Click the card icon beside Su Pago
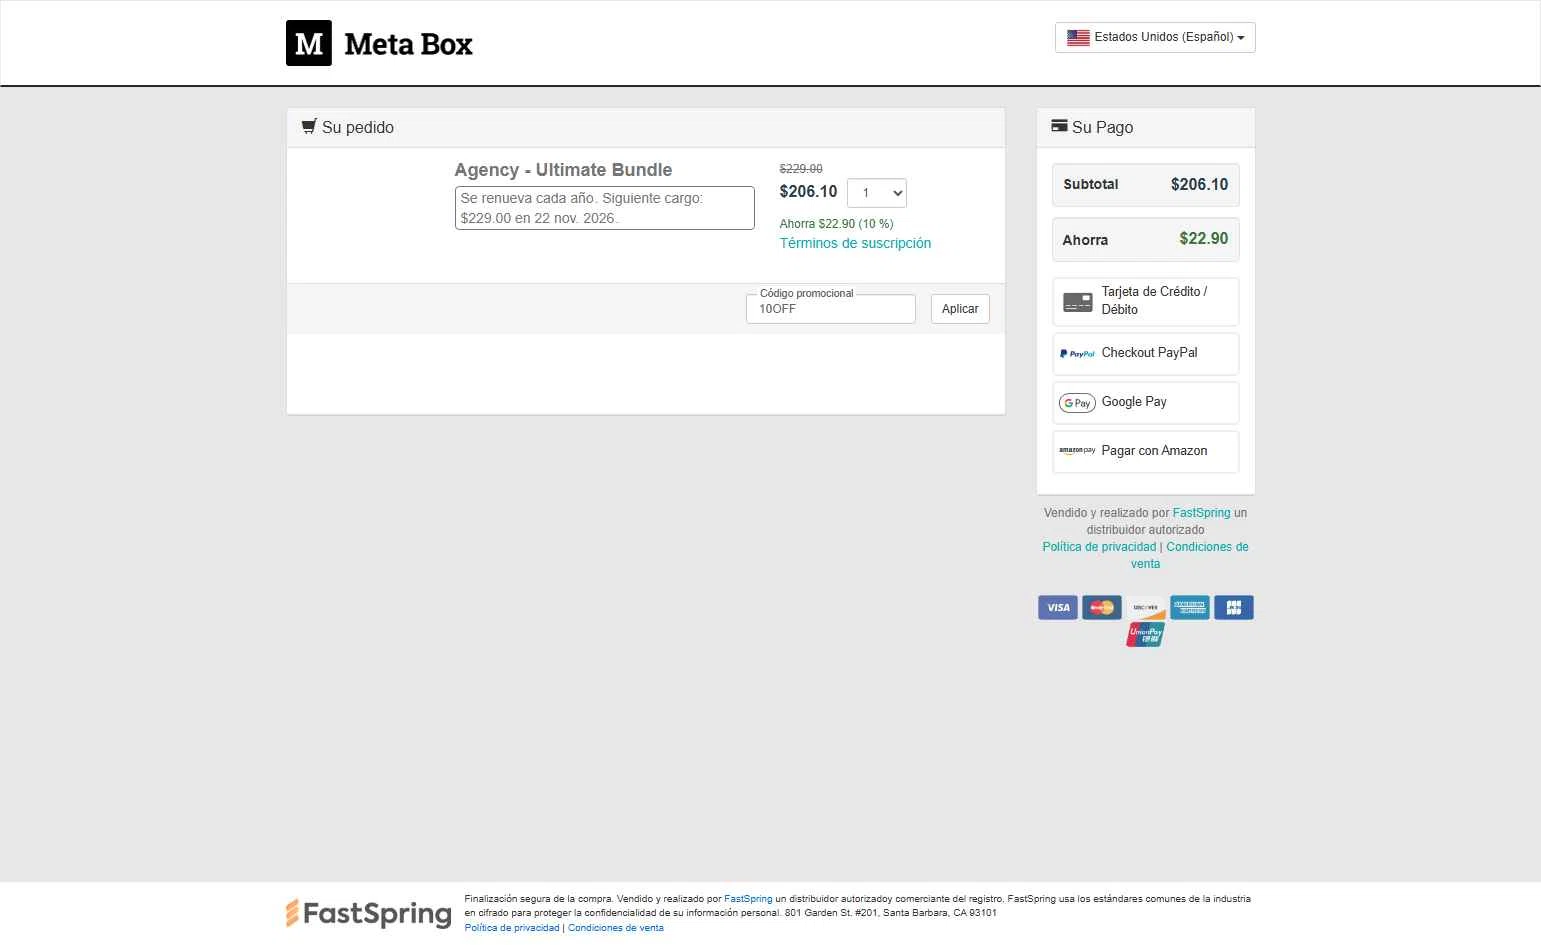Viewport: 1541px width, 945px height. [1059, 126]
